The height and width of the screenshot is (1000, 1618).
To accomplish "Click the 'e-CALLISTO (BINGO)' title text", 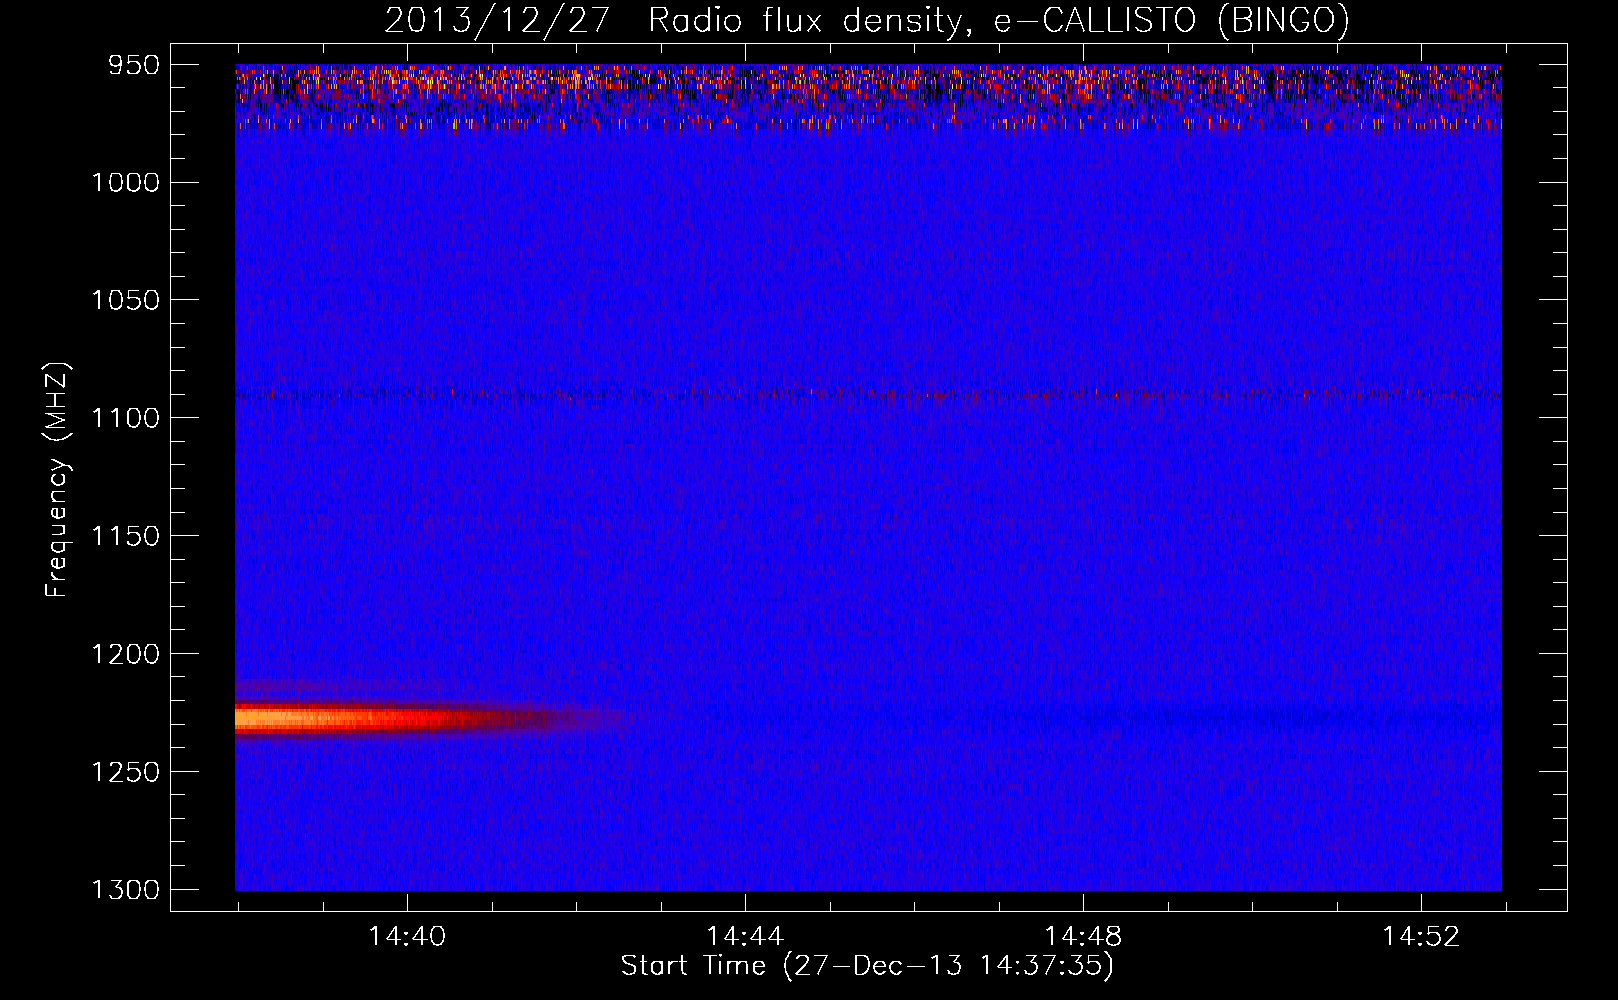I will [1172, 20].
